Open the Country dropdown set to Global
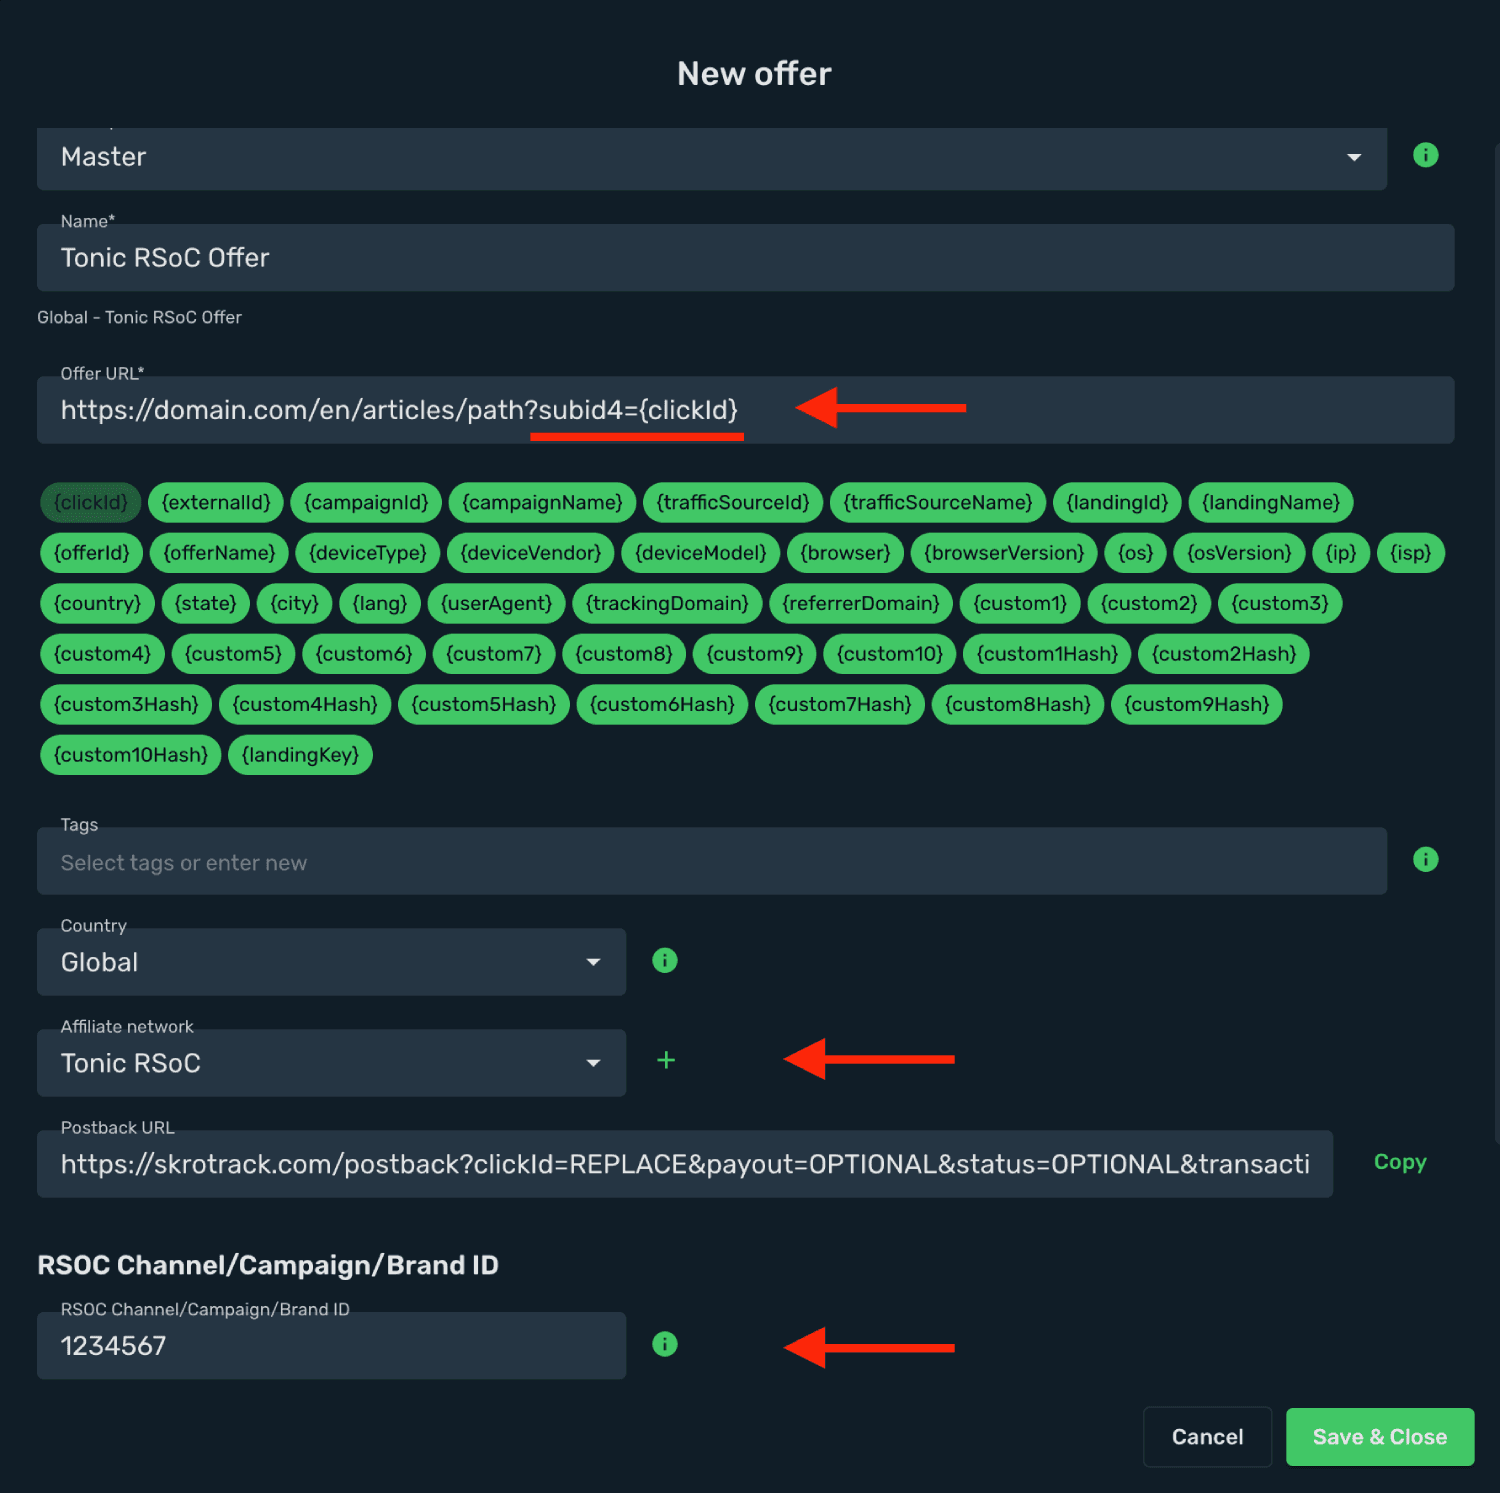Viewport: 1500px width, 1493px height. (x=331, y=962)
